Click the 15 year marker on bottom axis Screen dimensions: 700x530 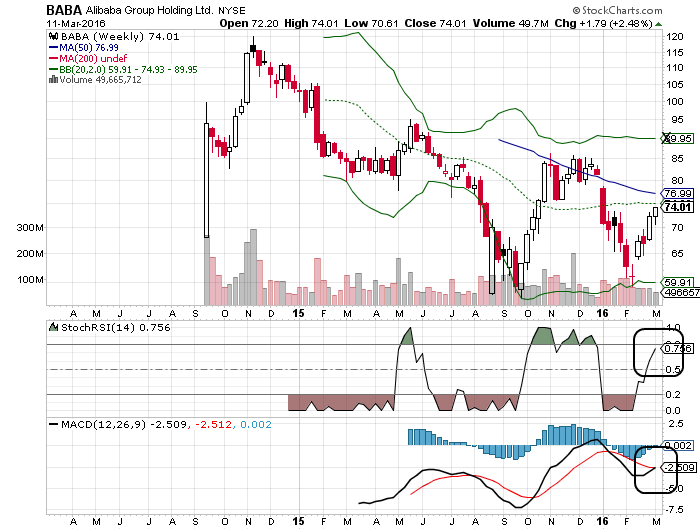298,522
